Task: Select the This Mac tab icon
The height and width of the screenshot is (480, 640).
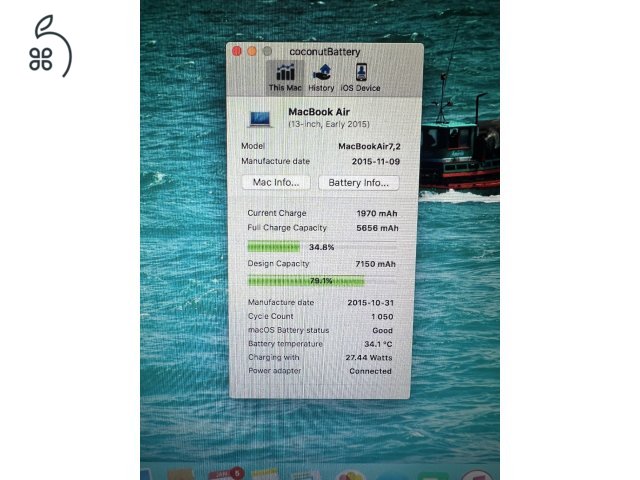Action: (x=285, y=76)
